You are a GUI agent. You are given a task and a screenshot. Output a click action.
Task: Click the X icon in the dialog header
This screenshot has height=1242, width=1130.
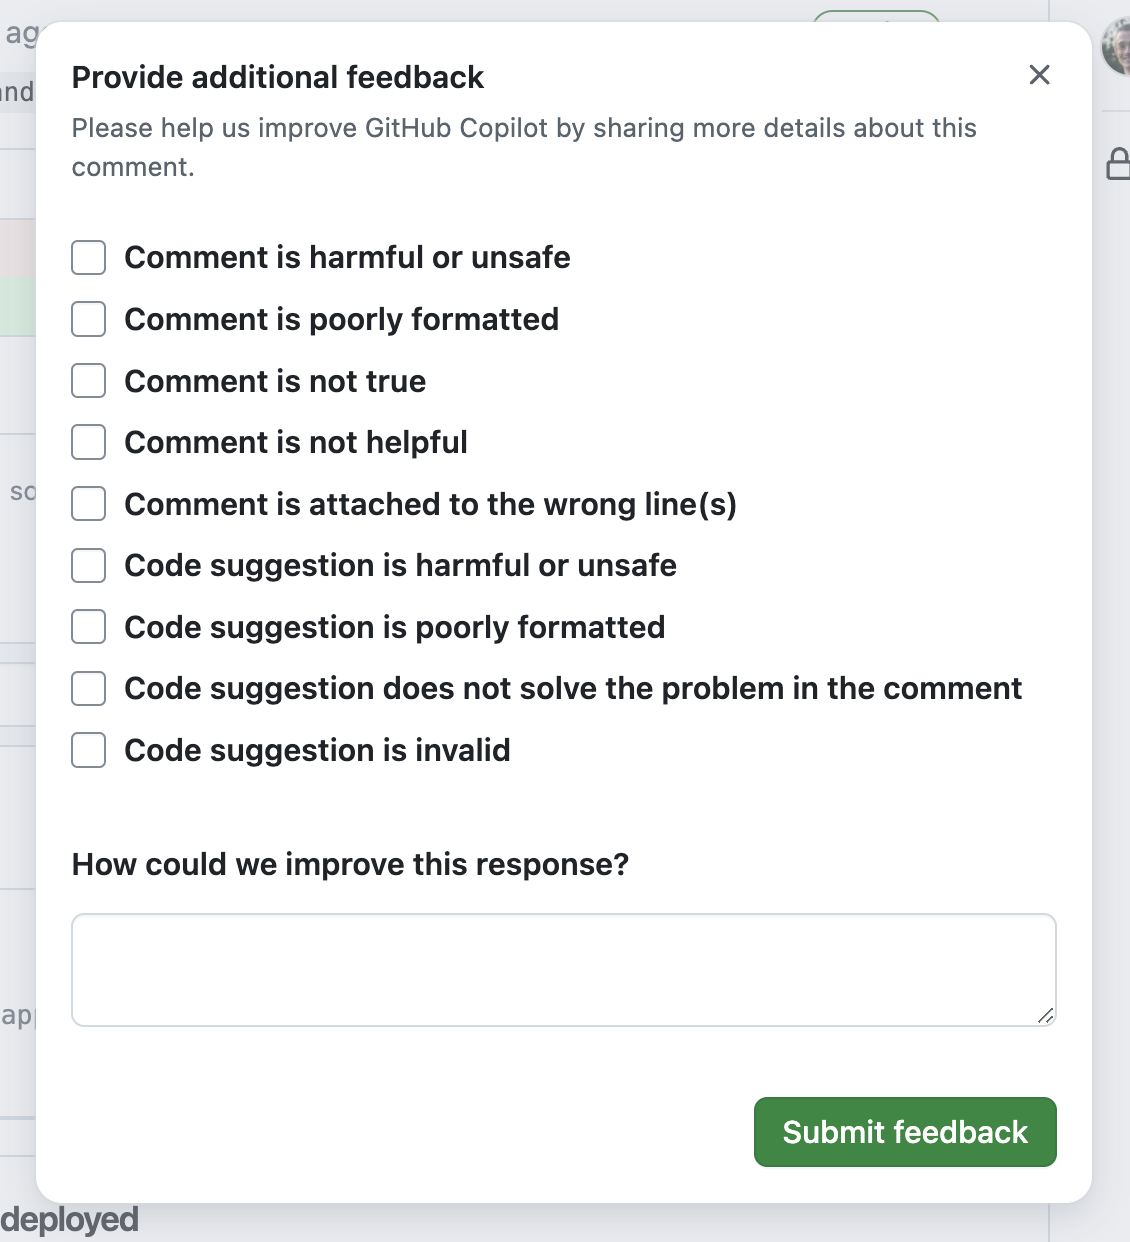[x=1039, y=75]
